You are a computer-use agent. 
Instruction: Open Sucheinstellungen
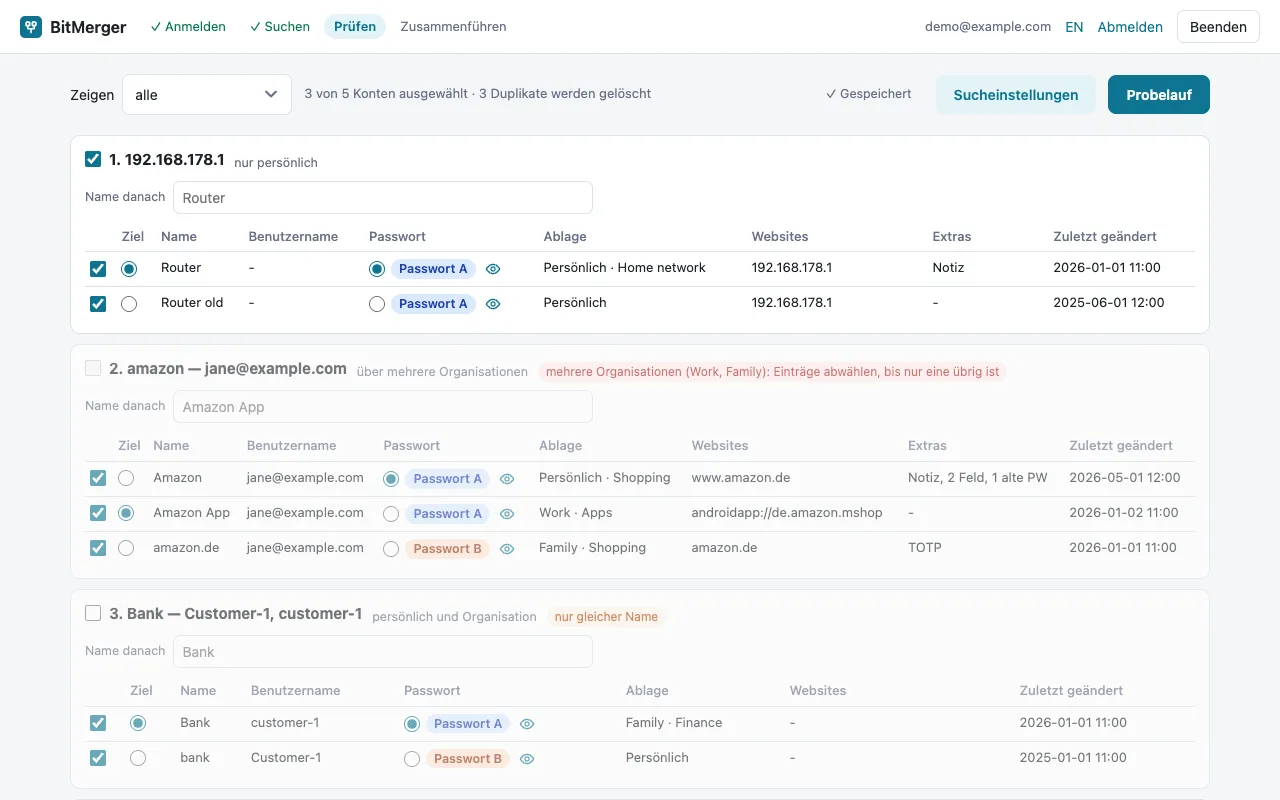pyautogui.click(x=1016, y=95)
